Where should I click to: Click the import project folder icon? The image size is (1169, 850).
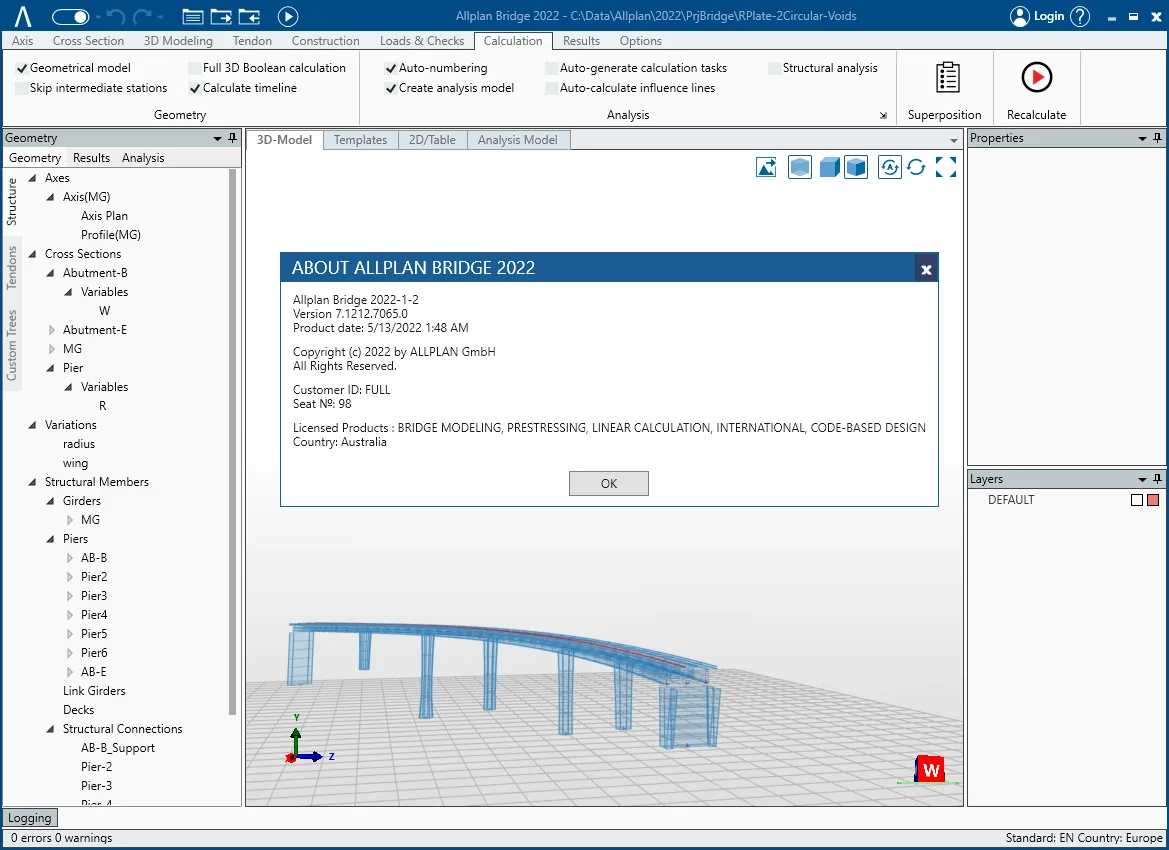click(249, 16)
